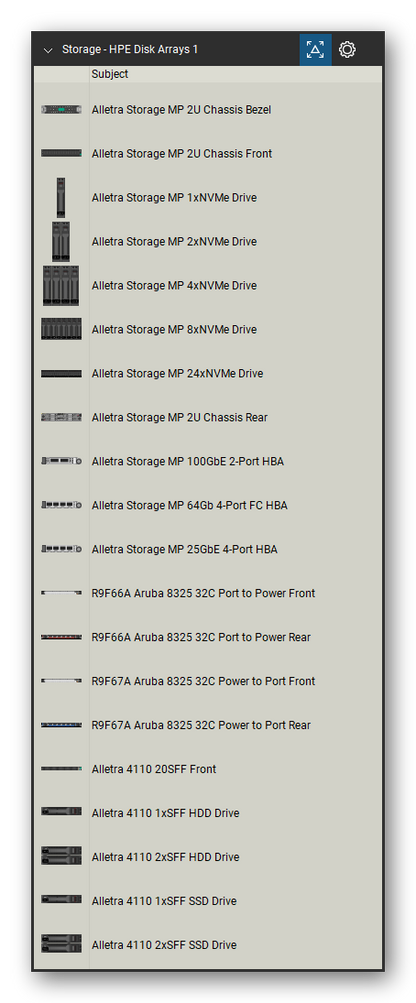Choose the Alletra 4110 1xSFF SSD Drive icon
The height and width of the screenshot is (1003, 416).
pos(61,899)
